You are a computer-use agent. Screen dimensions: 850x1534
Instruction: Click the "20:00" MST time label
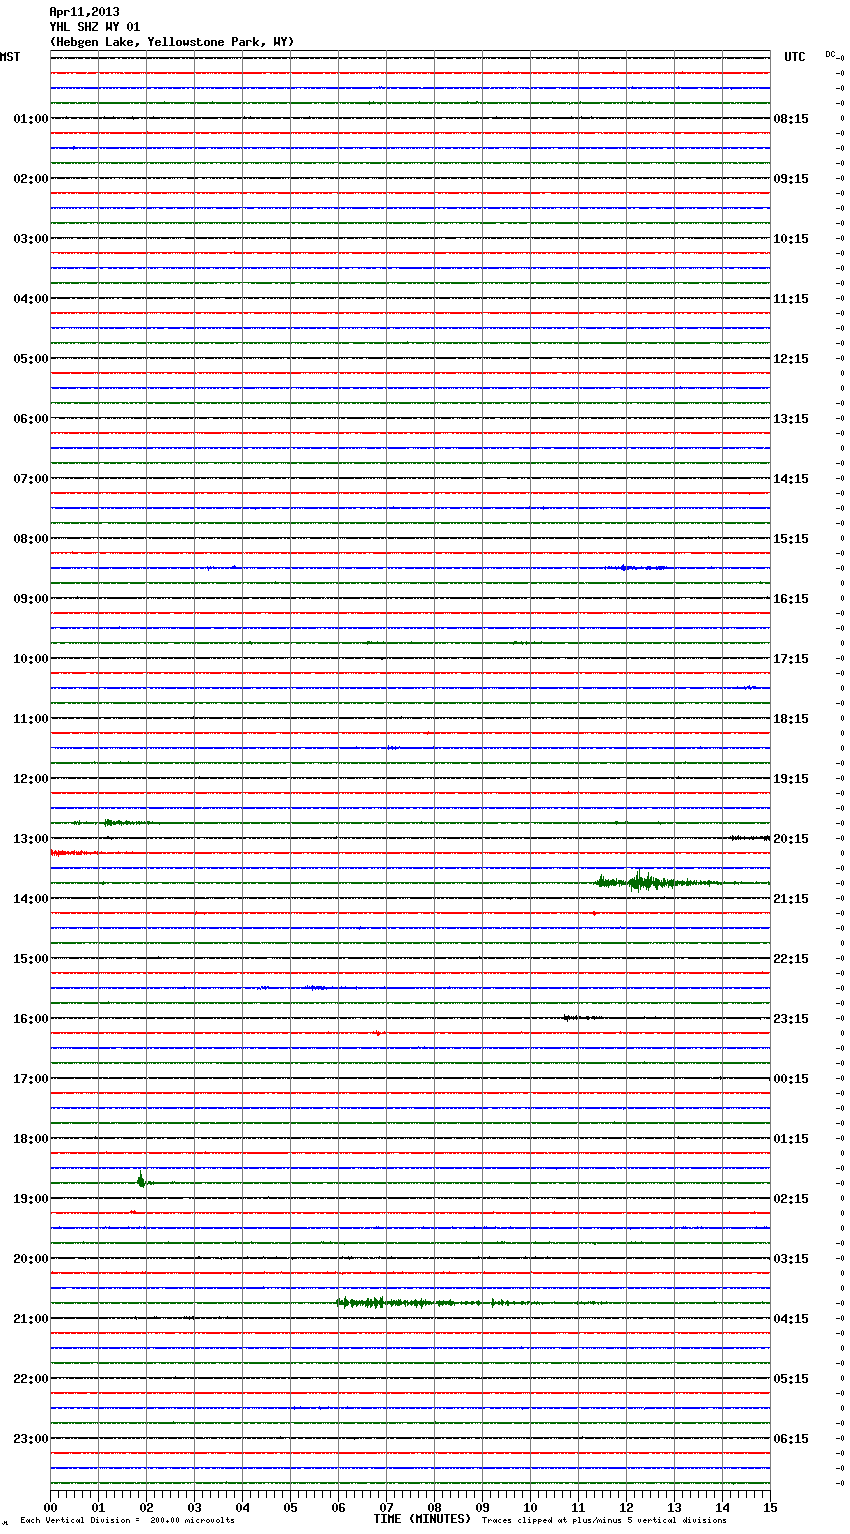[x=31, y=1259]
